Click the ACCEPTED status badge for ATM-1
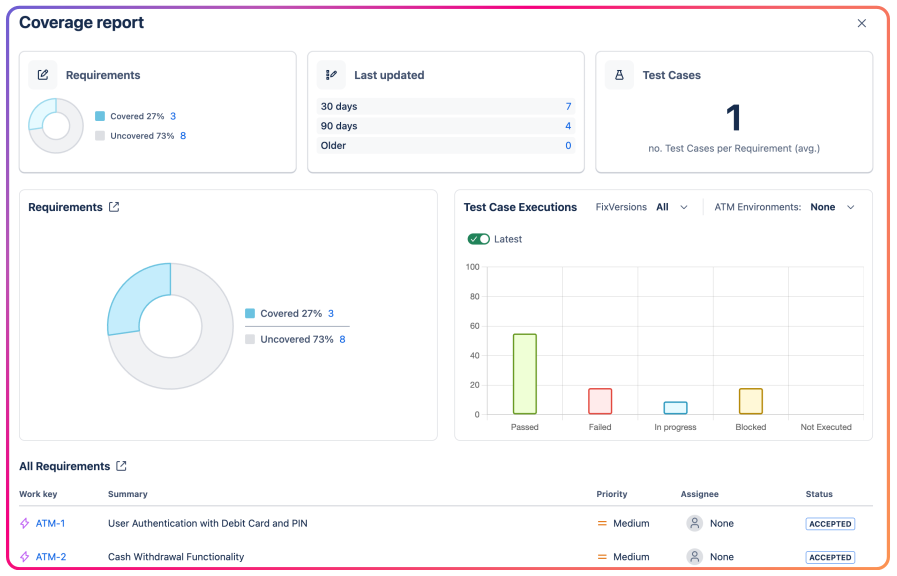Screen dimensions: 897x576 pos(830,523)
